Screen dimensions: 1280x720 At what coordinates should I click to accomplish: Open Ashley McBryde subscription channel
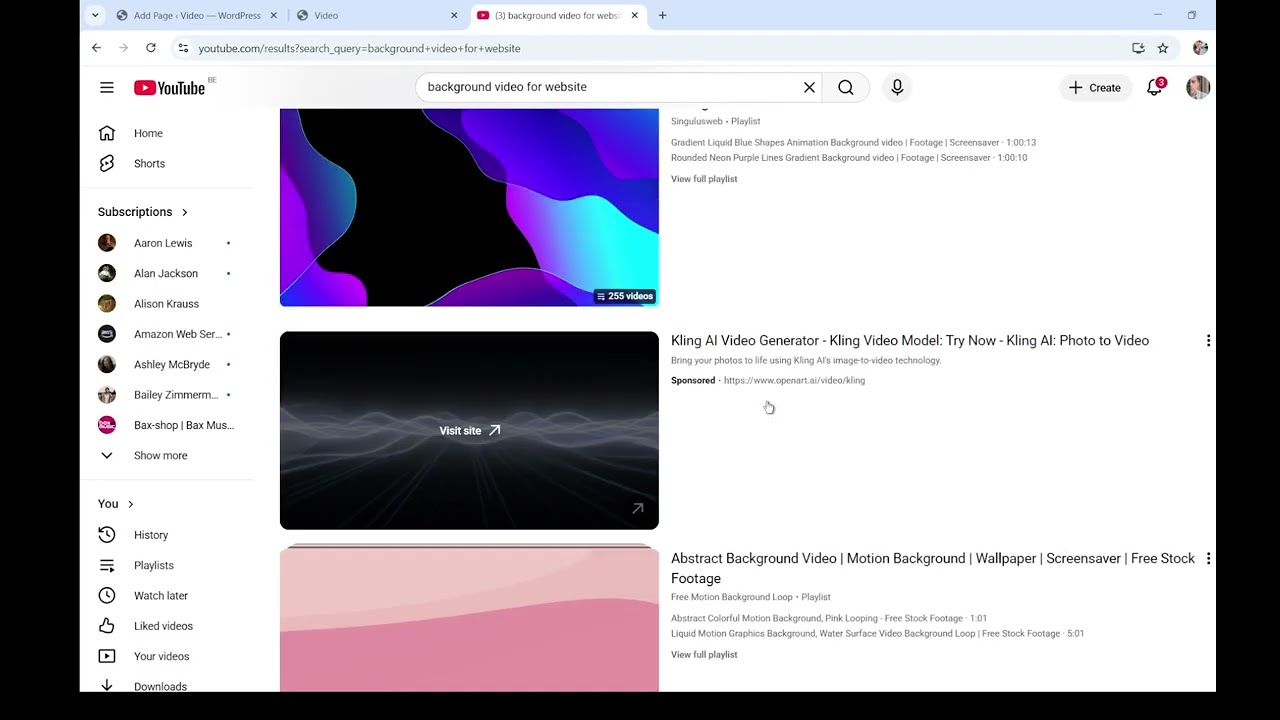coord(170,364)
